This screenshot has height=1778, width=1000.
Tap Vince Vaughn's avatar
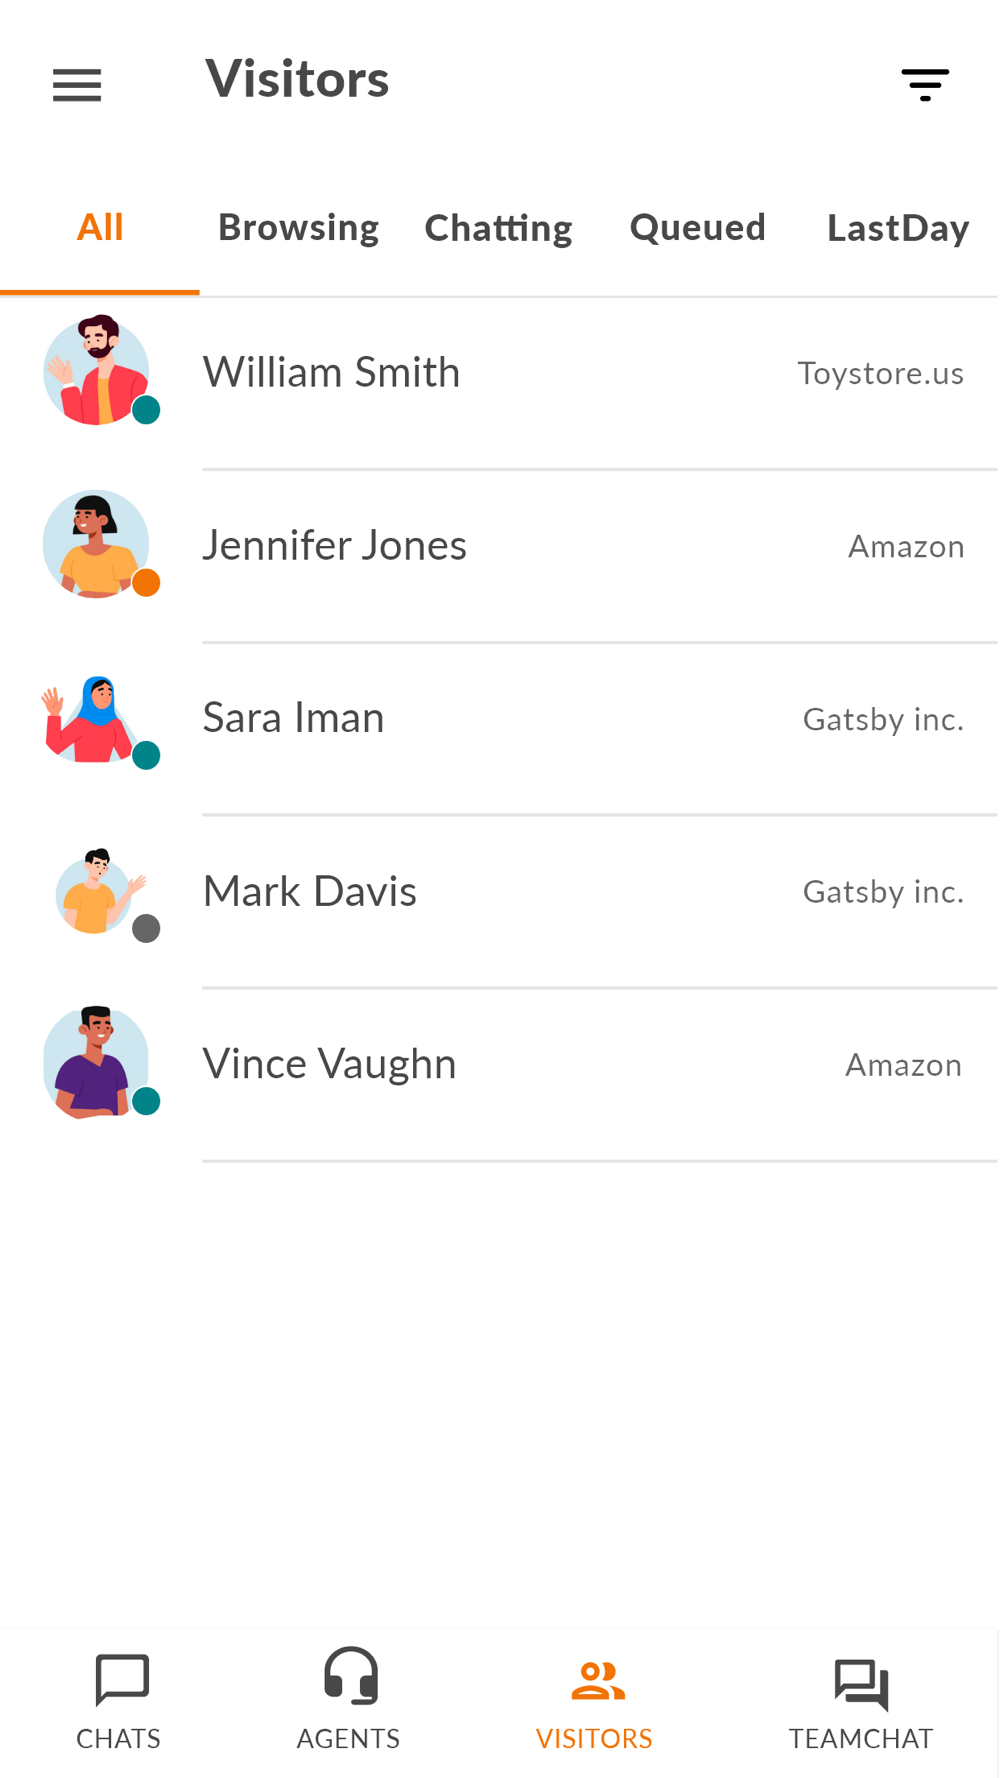[x=97, y=1062]
